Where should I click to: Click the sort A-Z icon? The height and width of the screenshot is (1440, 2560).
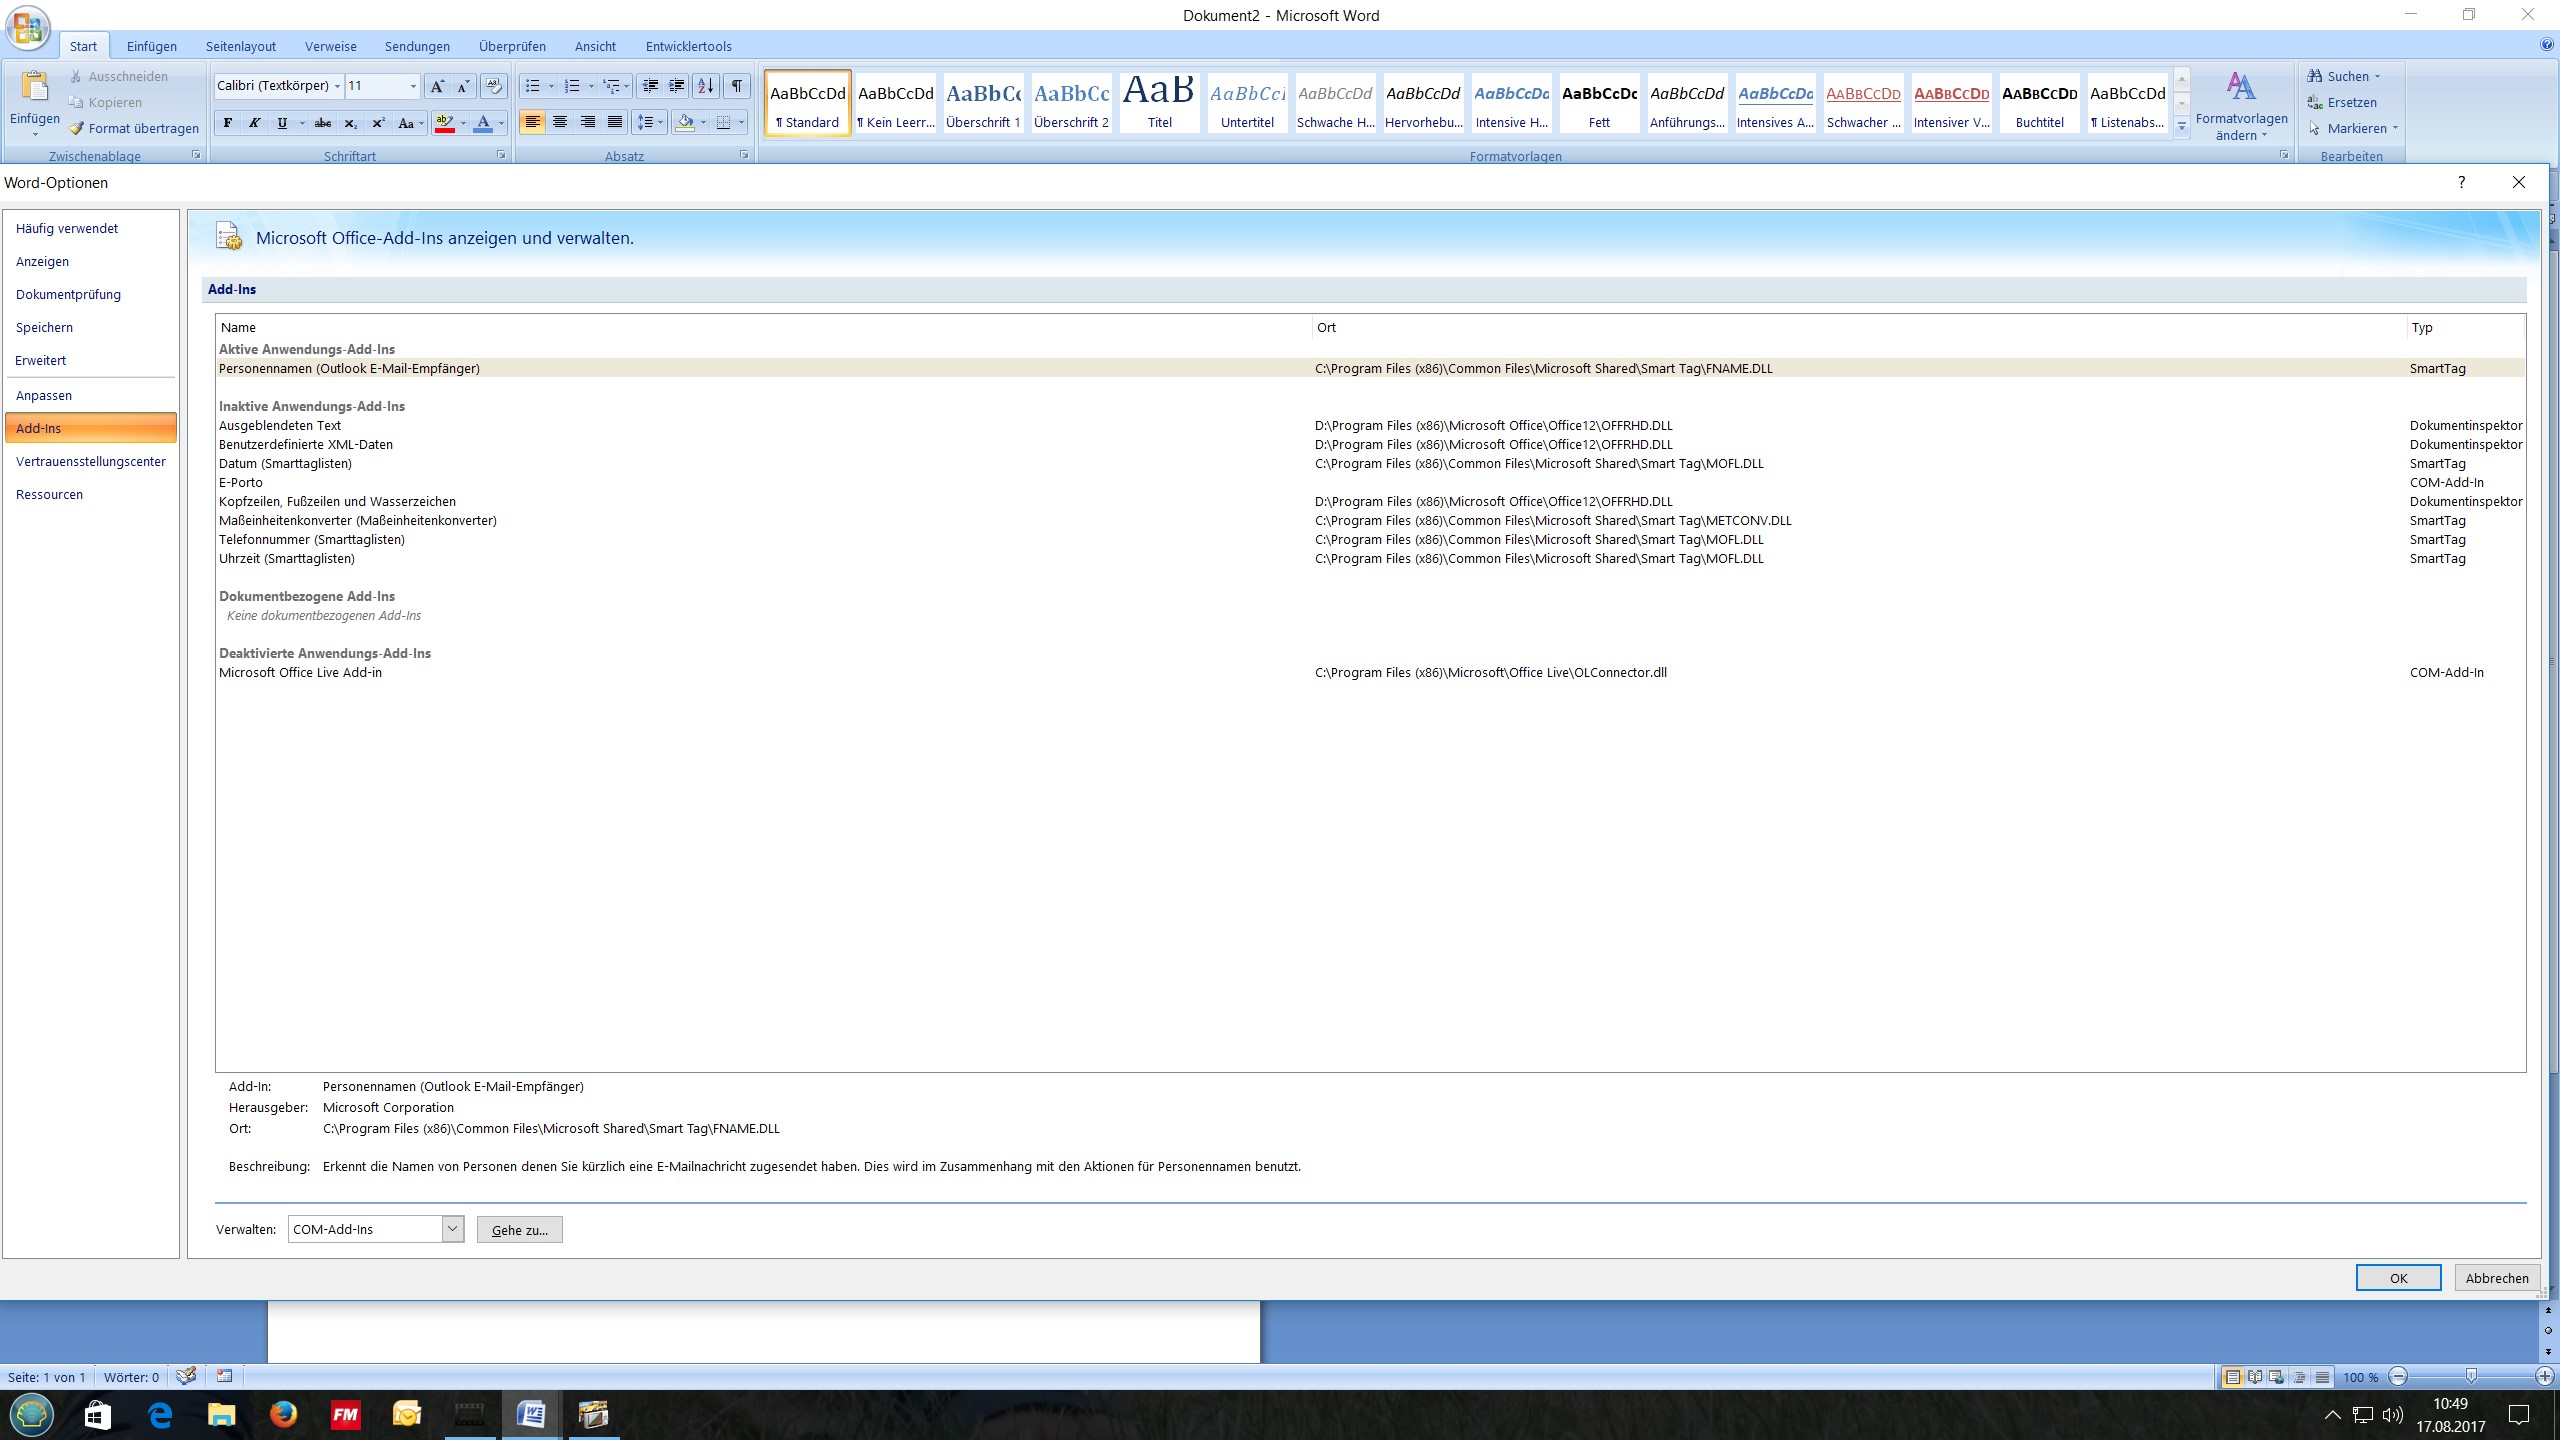[x=705, y=86]
